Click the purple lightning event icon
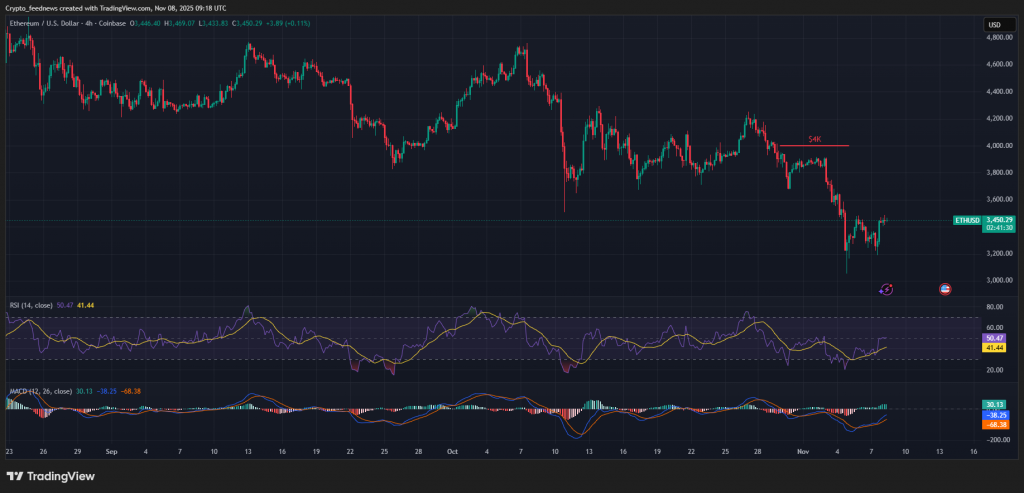The height and width of the screenshot is (493, 1024). (x=886, y=289)
